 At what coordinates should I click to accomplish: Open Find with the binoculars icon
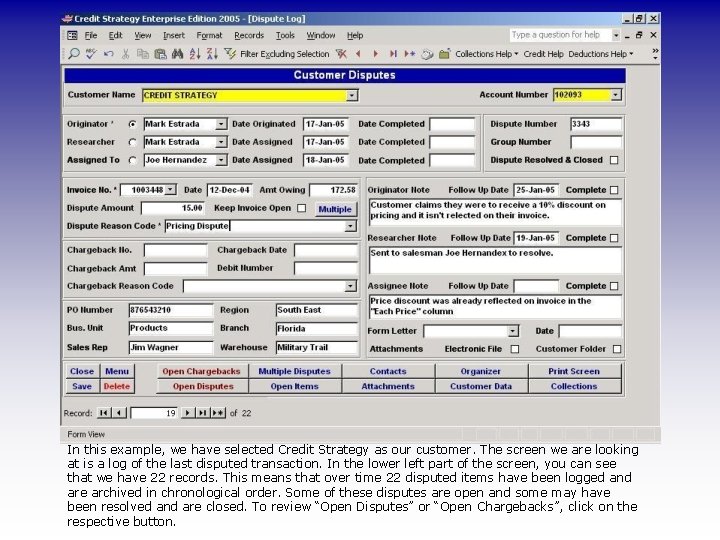coord(177,54)
